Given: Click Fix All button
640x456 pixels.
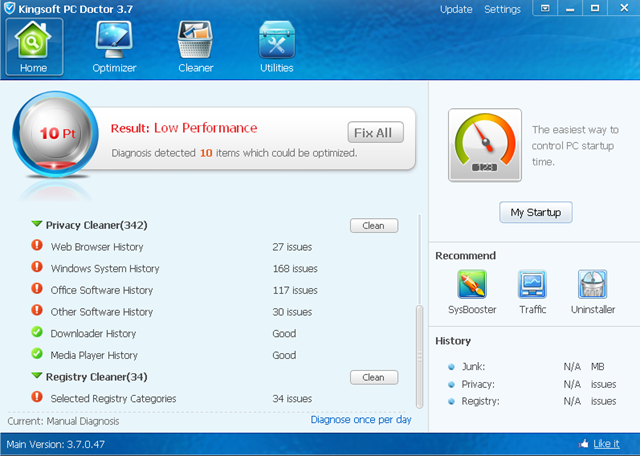Looking at the screenshot, I should (376, 132).
